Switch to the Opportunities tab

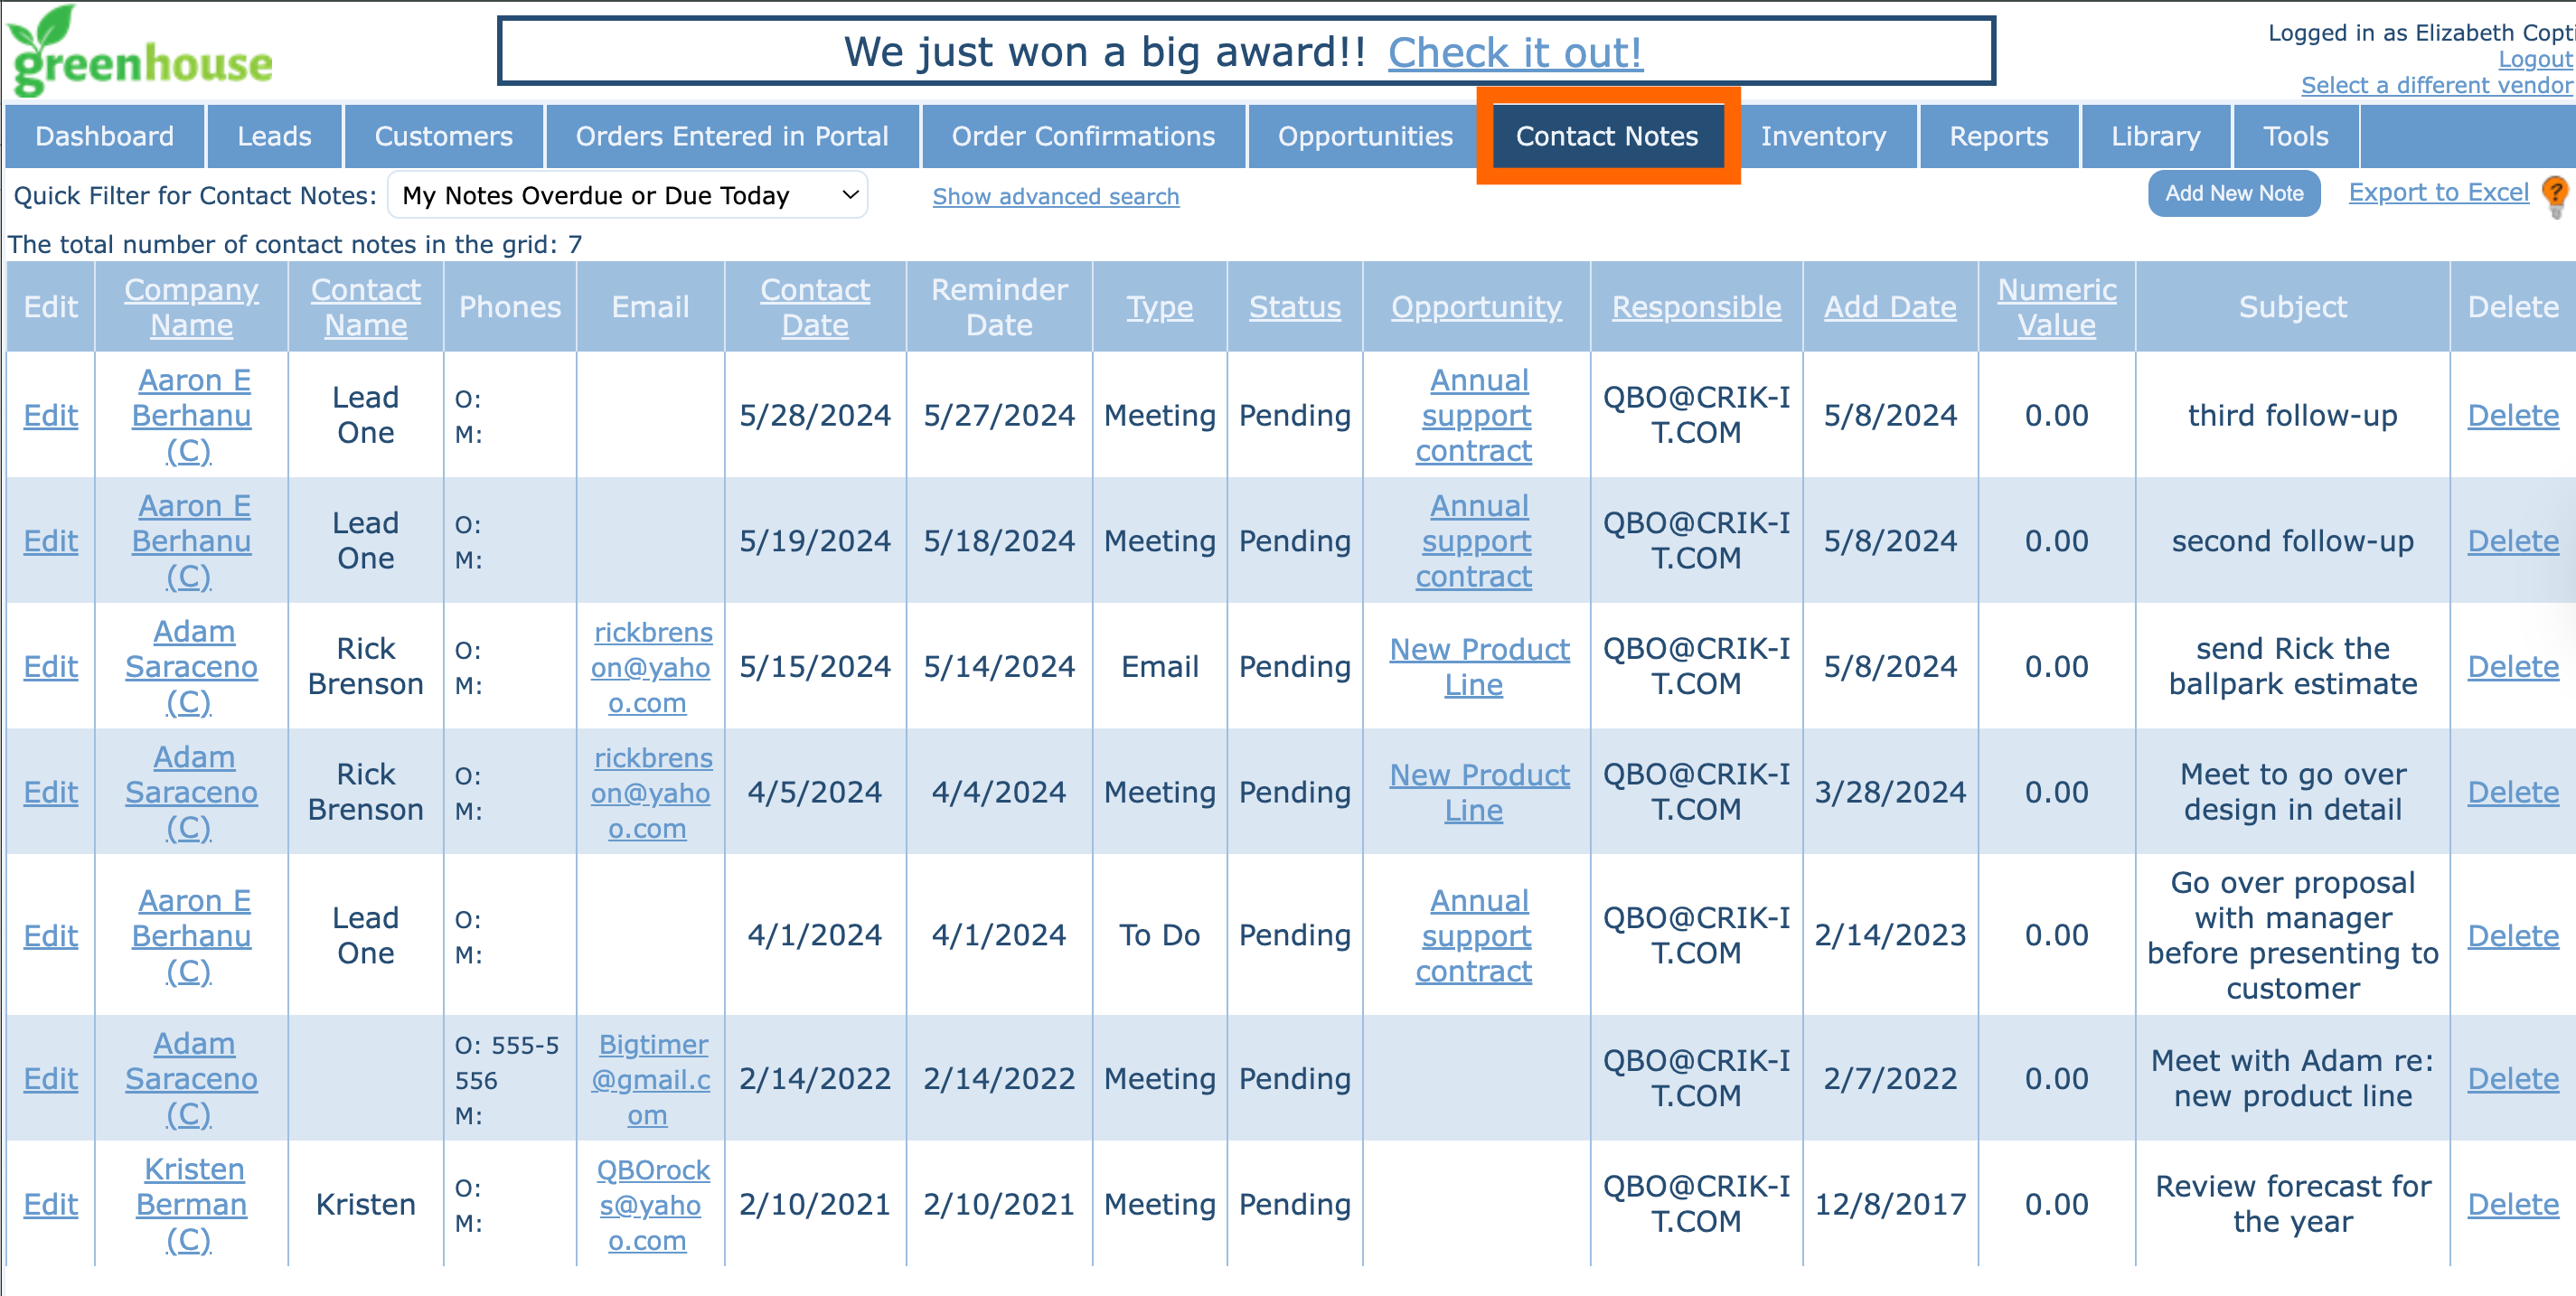tap(1364, 136)
